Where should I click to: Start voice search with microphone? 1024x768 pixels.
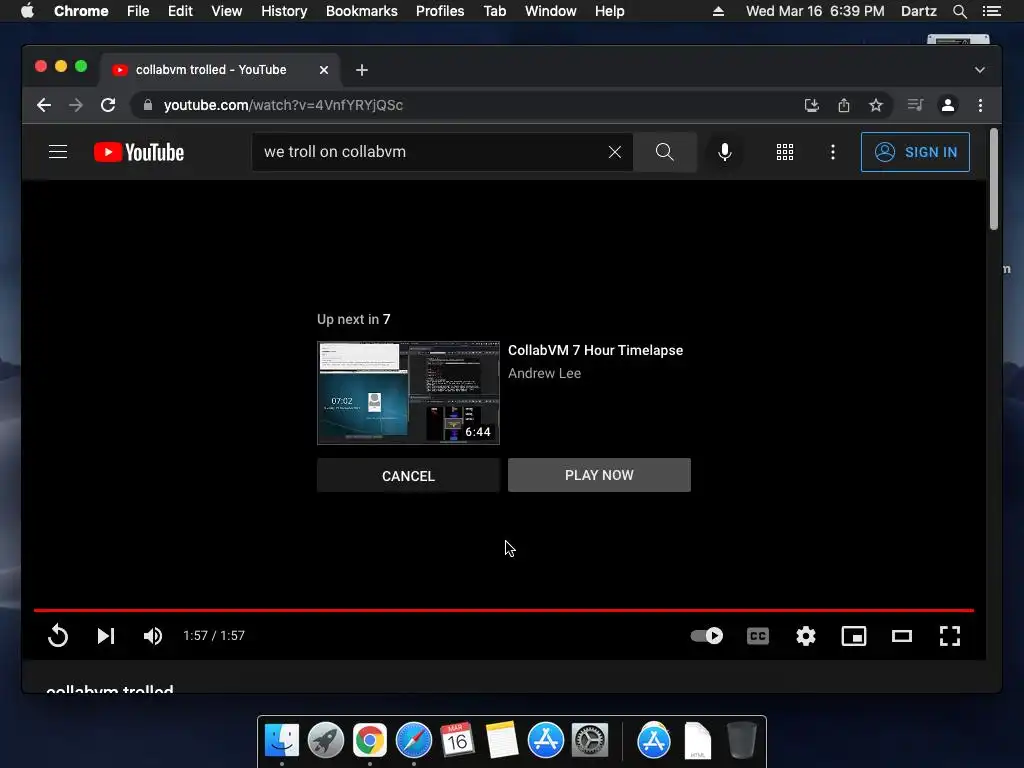(724, 152)
